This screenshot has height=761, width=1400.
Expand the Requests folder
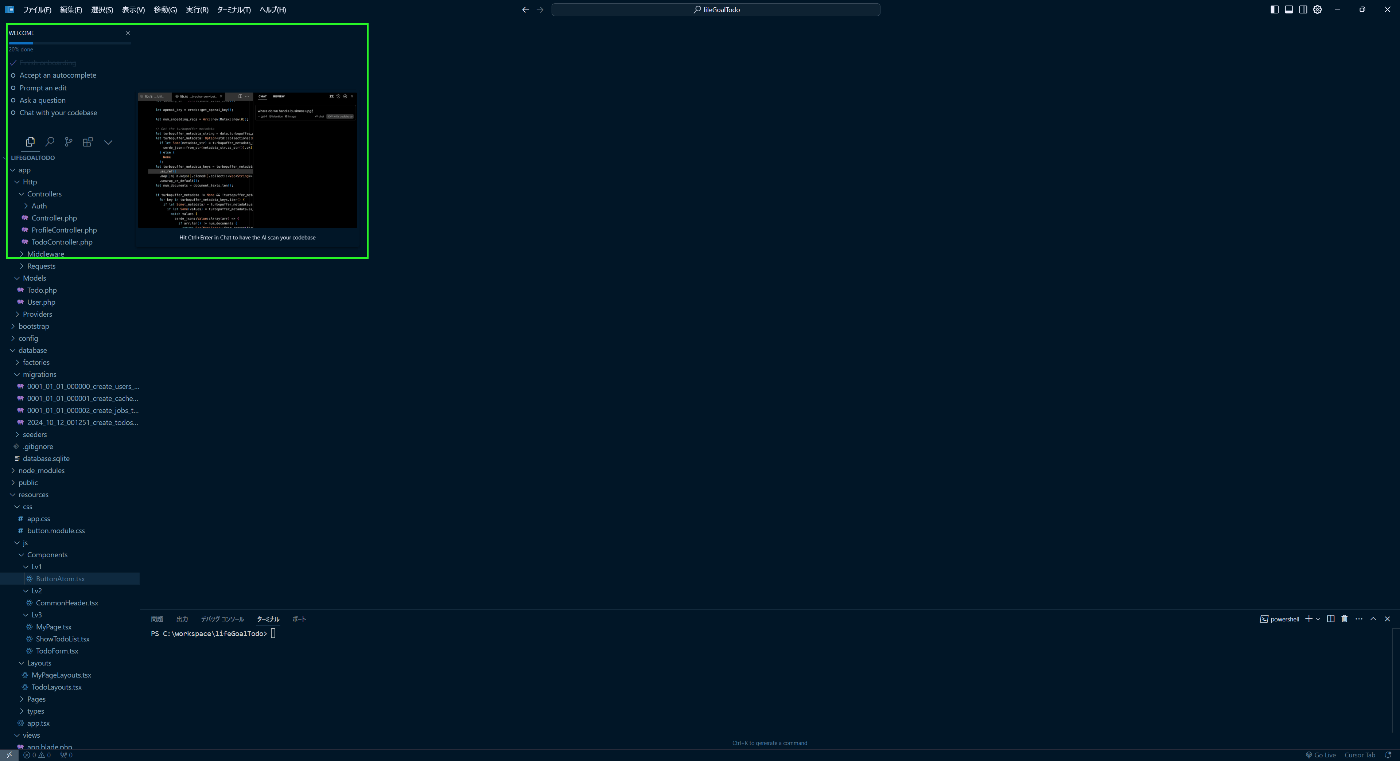tap(40, 266)
